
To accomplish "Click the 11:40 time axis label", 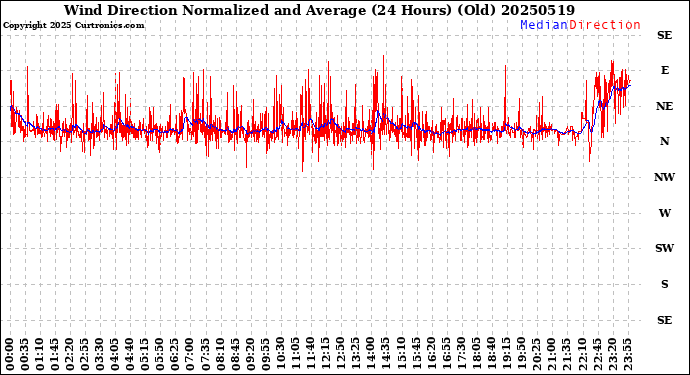I will pyautogui.click(x=311, y=355).
